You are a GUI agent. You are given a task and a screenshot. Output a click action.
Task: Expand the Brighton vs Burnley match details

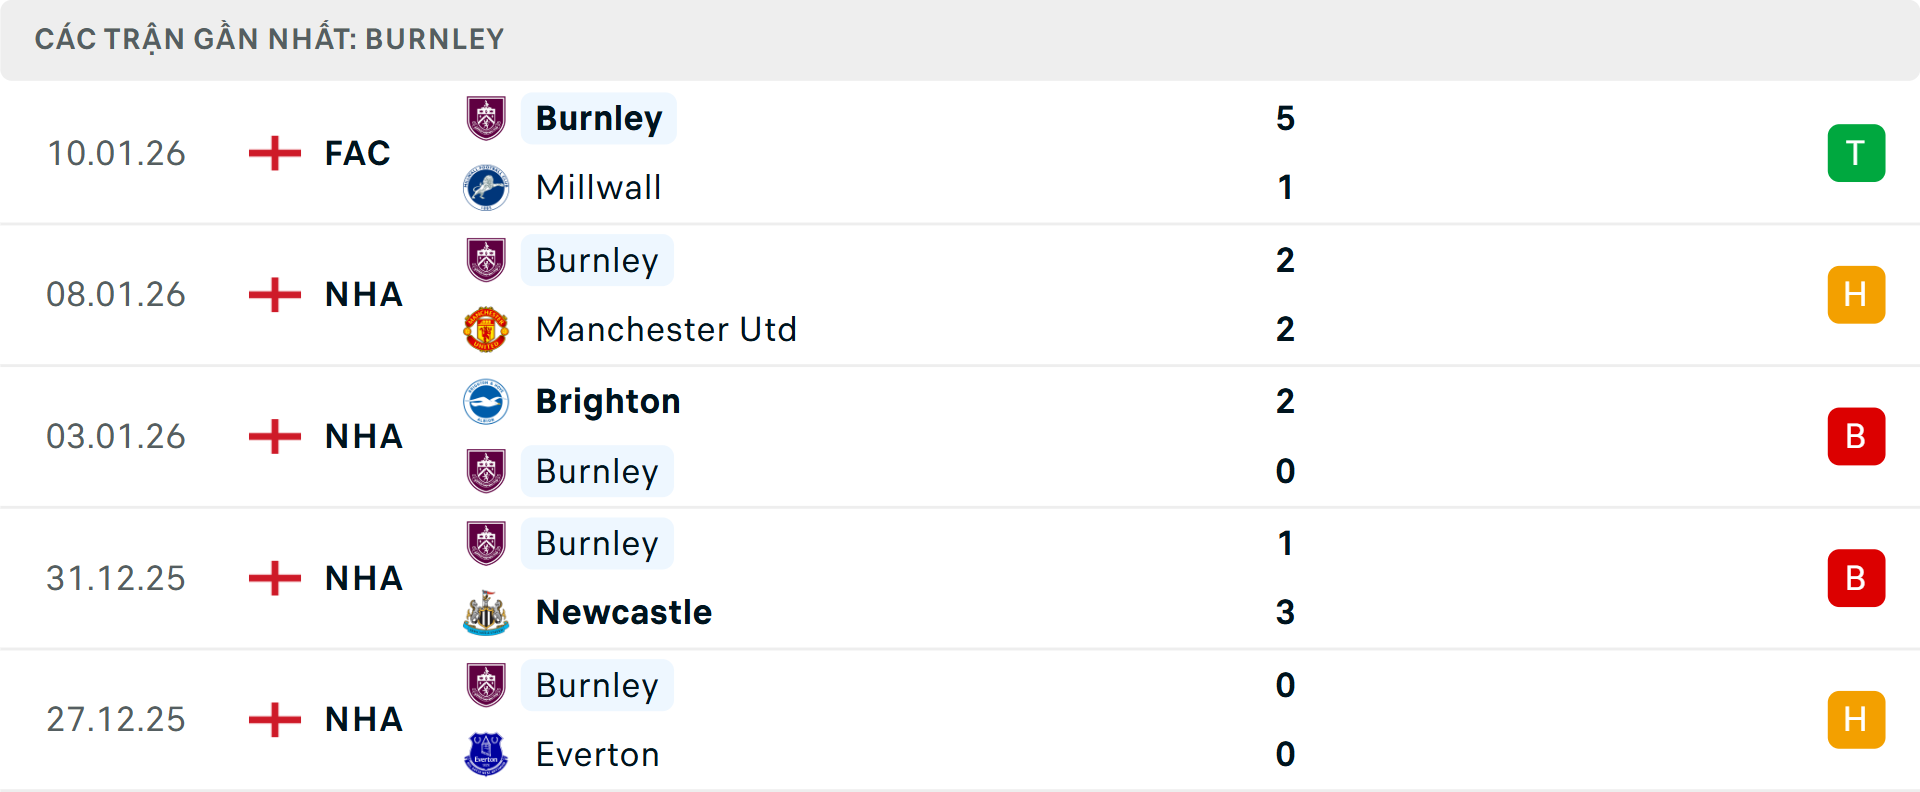pos(960,436)
